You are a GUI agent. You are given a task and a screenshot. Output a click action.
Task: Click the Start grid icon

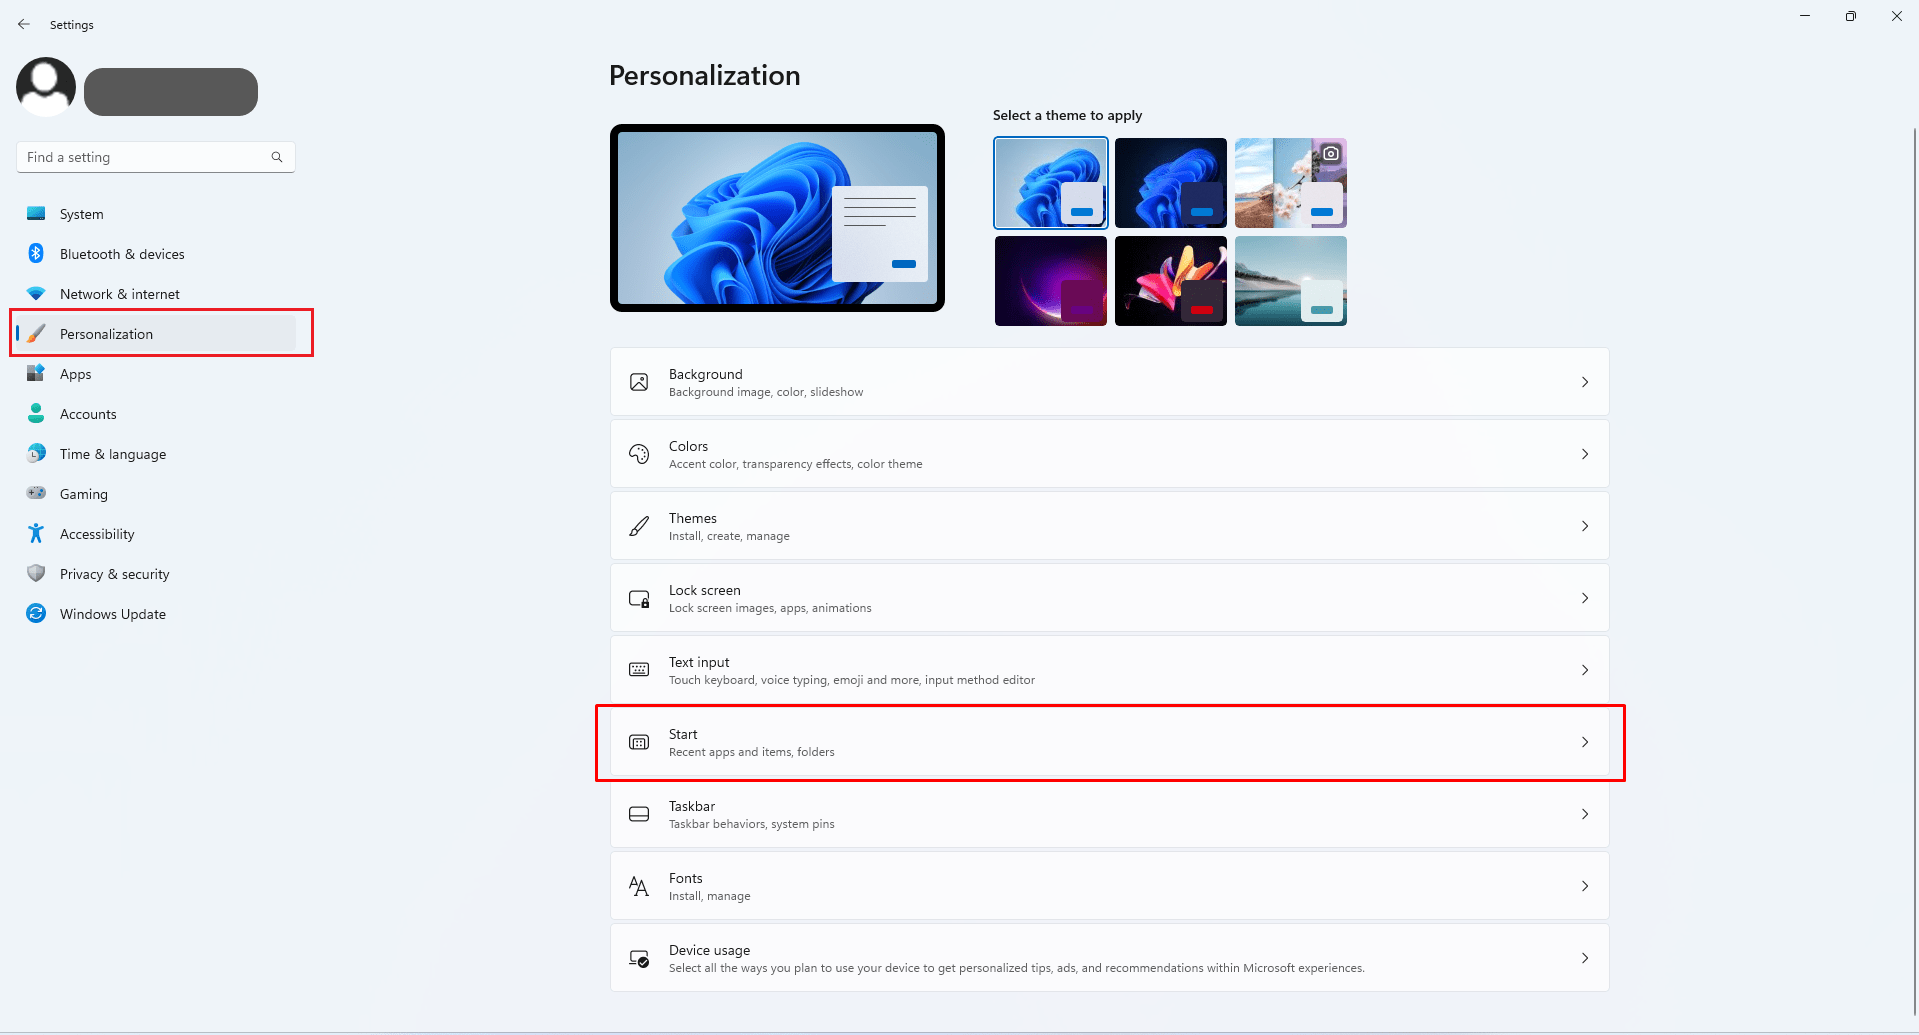point(639,742)
